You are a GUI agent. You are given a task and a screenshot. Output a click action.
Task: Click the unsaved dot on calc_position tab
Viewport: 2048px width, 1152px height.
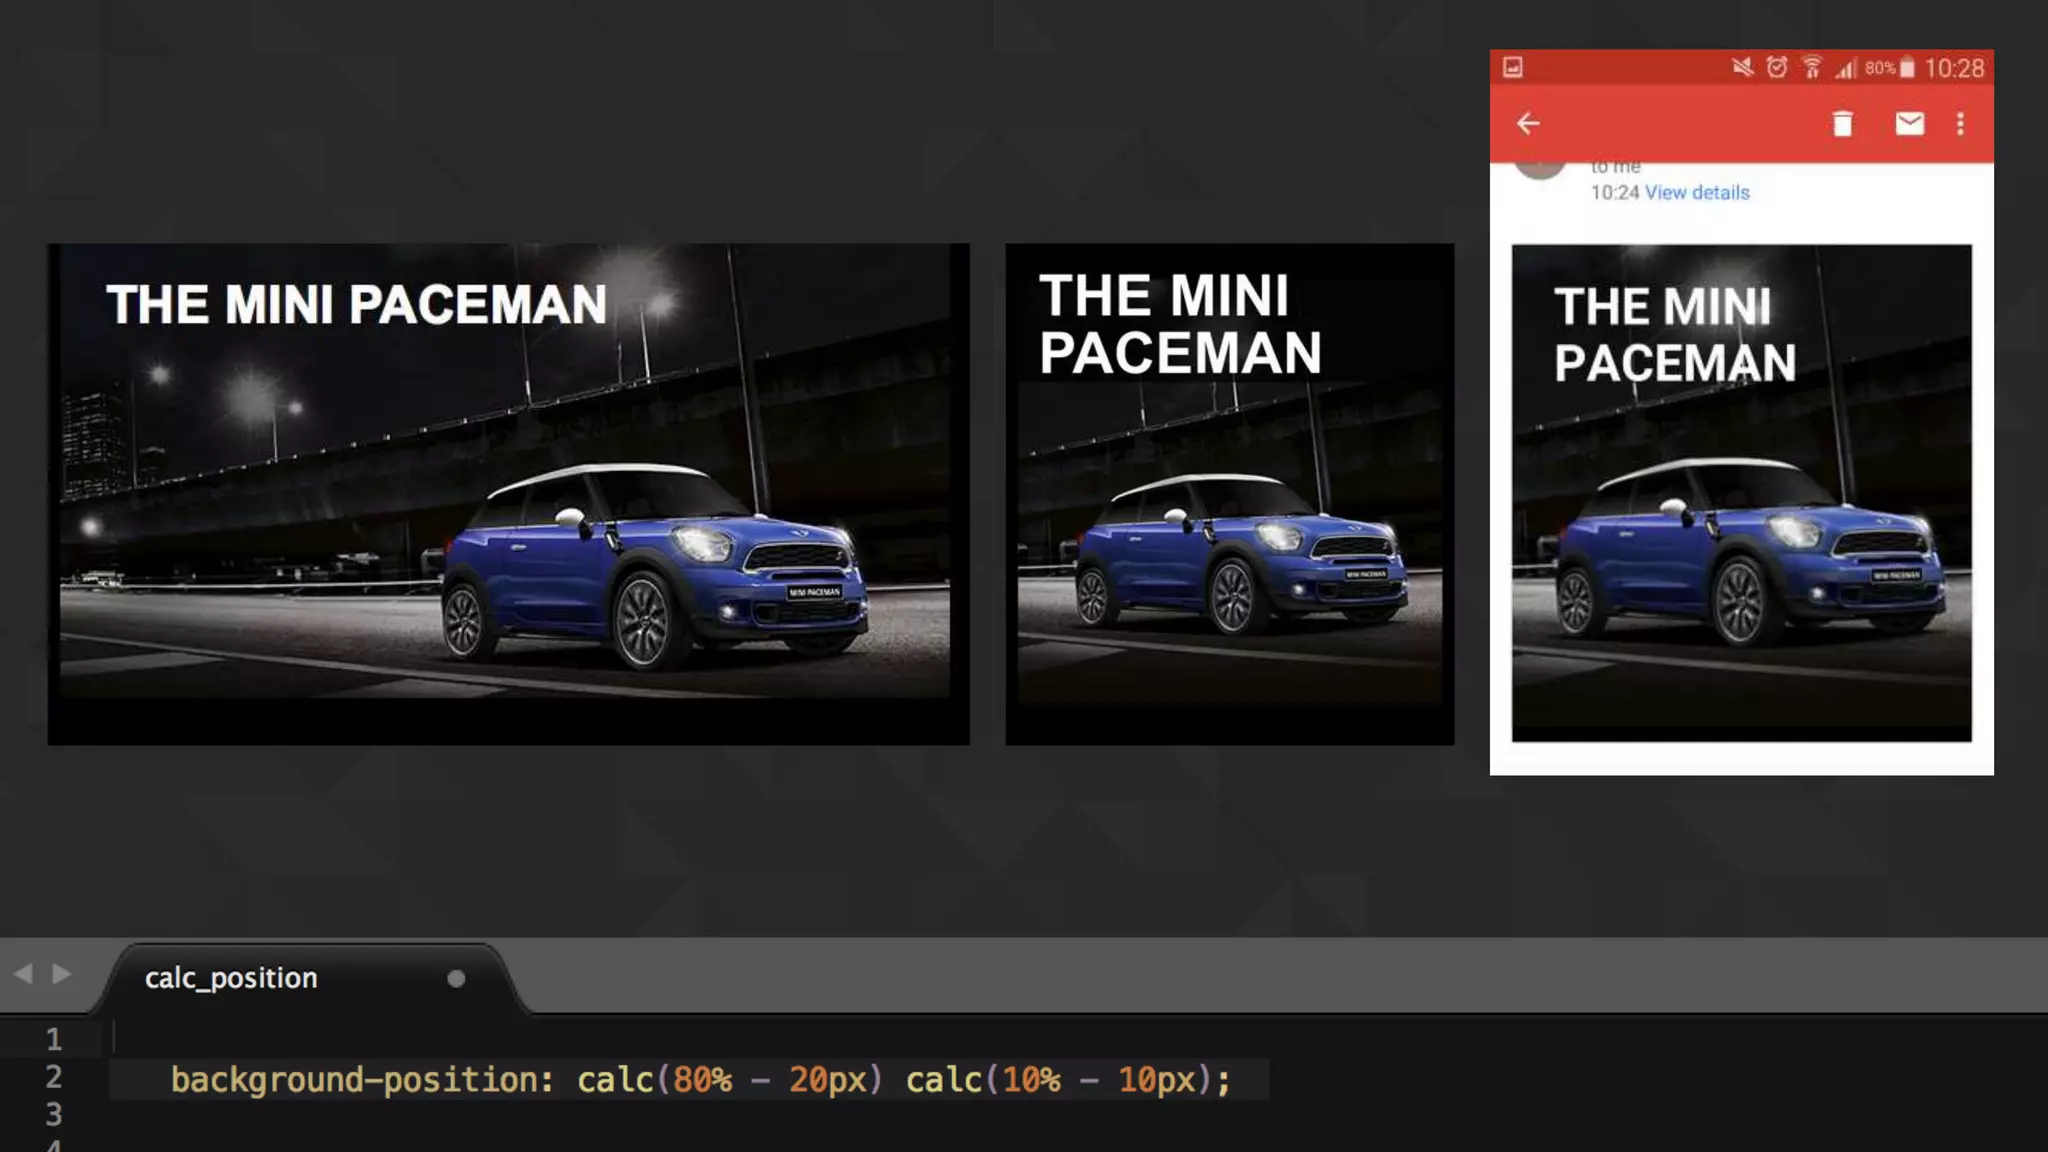coord(456,979)
